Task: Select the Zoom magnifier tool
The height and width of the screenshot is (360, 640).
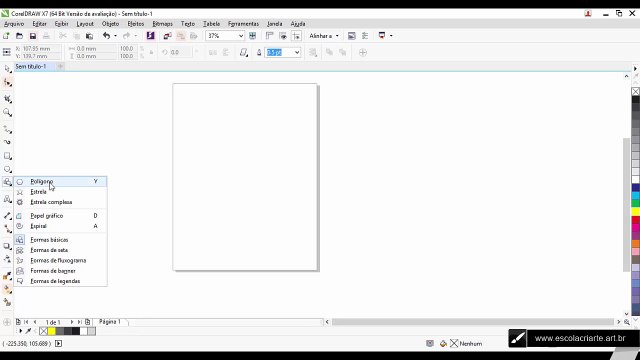Action: click(x=7, y=113)
